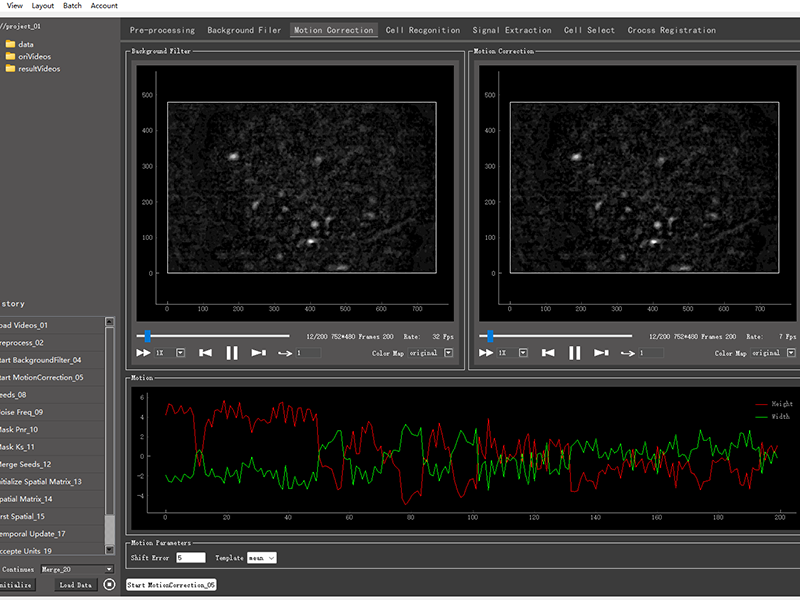The height and width of the screenshot is (600, 800).
Task: Open the oriVideos folder
Action: [28, 56]
